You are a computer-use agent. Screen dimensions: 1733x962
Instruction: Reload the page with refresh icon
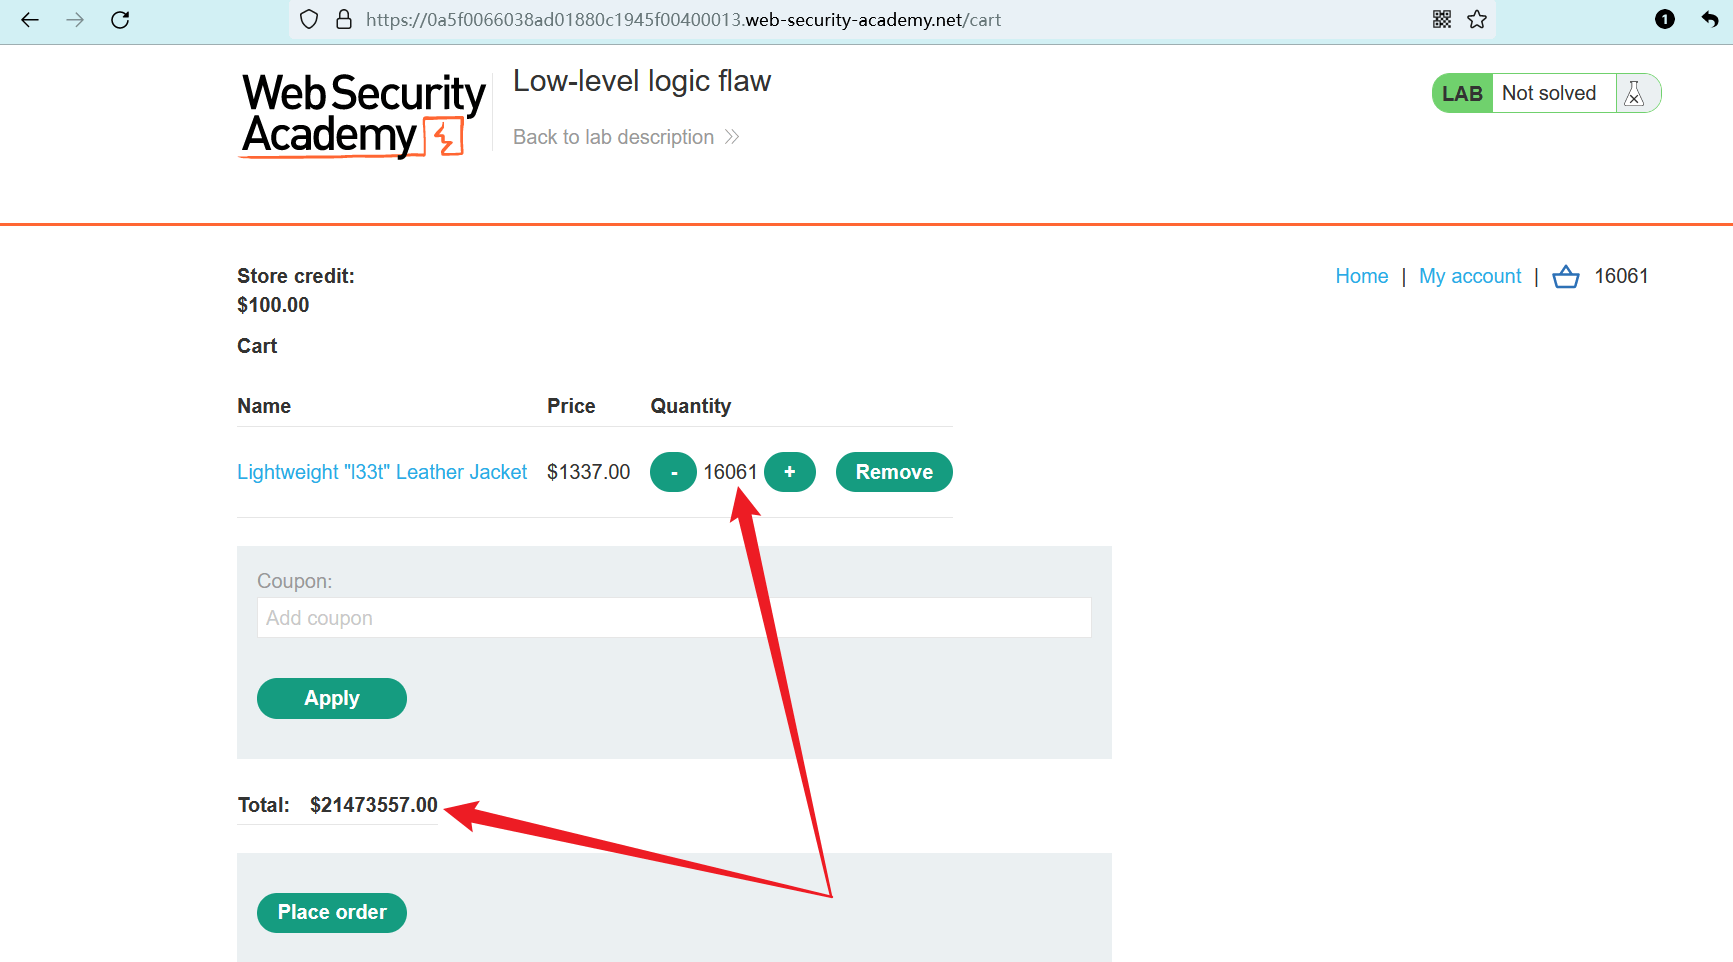click(x=120, y=20)
